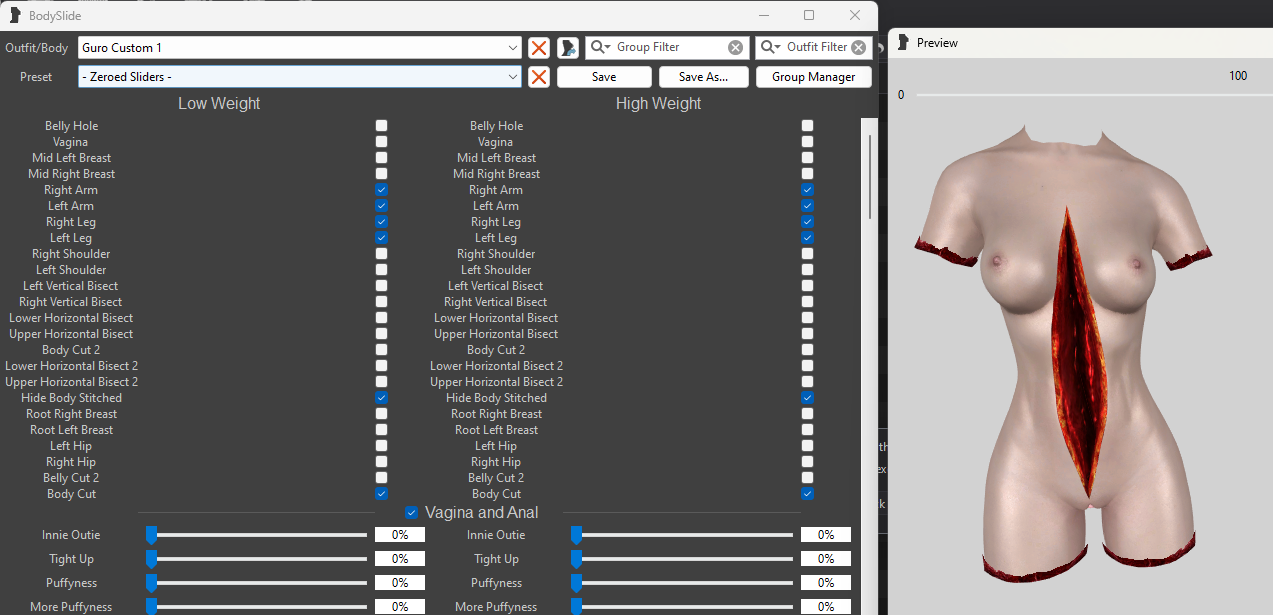Image resolution: width=1273 pixels, height=615 pixels.
Task: Uncheck Low Weight Left Leg
Action: coord(381,238)
